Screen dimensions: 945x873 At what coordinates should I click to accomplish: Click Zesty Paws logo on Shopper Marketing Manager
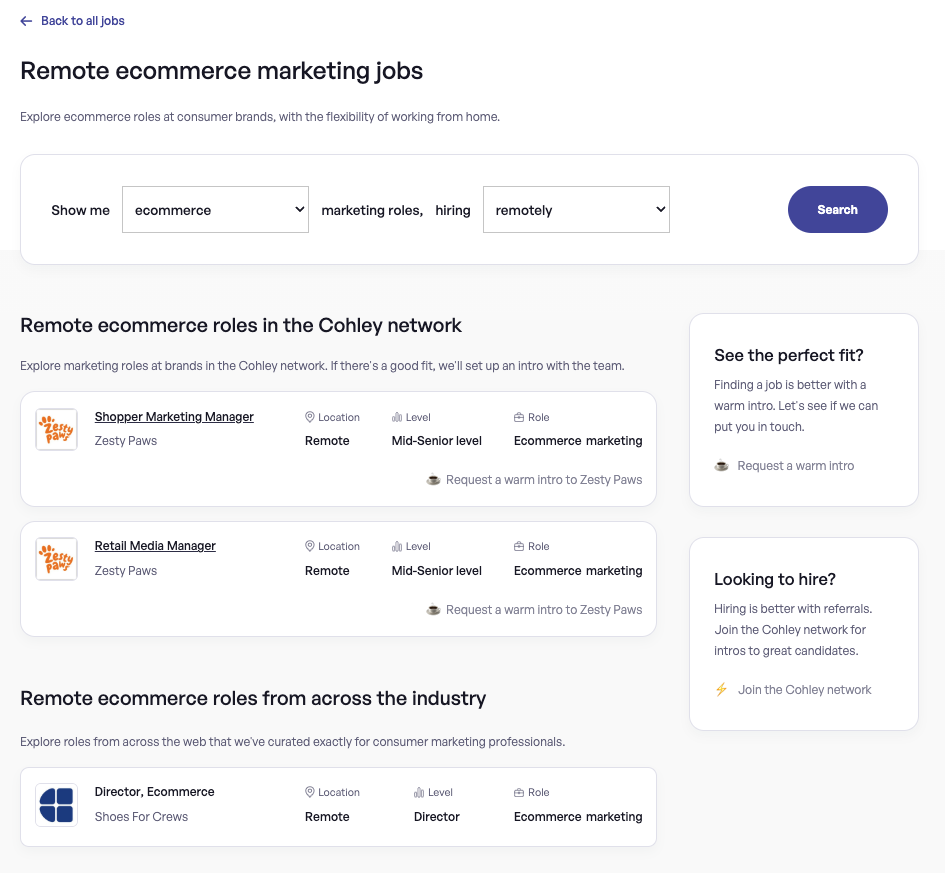(x=56, y=430)
